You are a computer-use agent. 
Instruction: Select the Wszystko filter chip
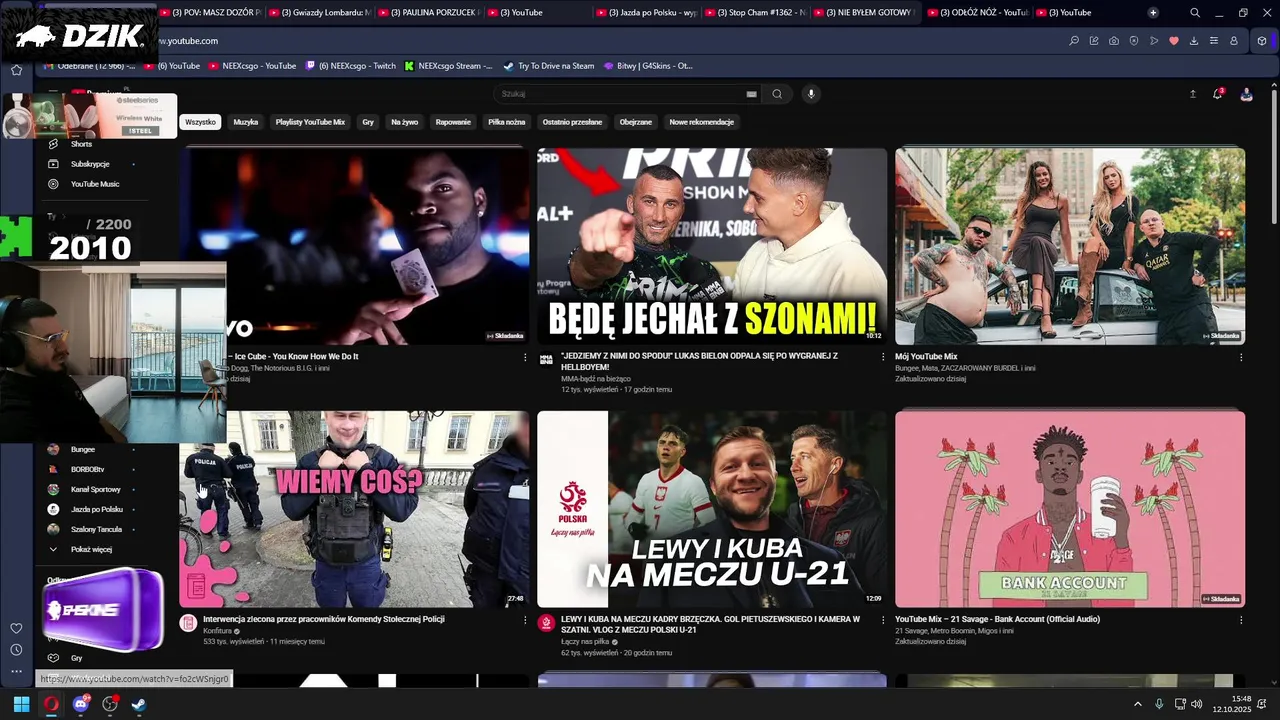pos(200,122)
